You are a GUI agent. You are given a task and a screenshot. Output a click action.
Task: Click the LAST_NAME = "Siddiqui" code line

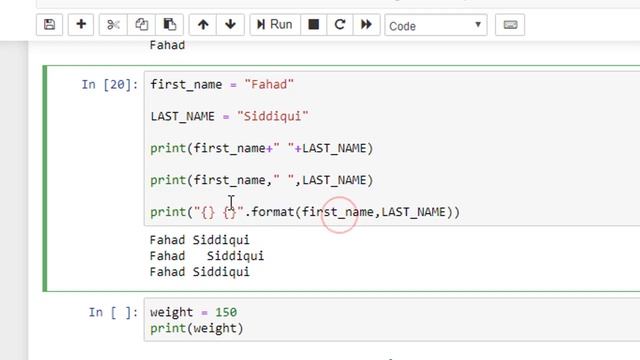pos(229,116)
